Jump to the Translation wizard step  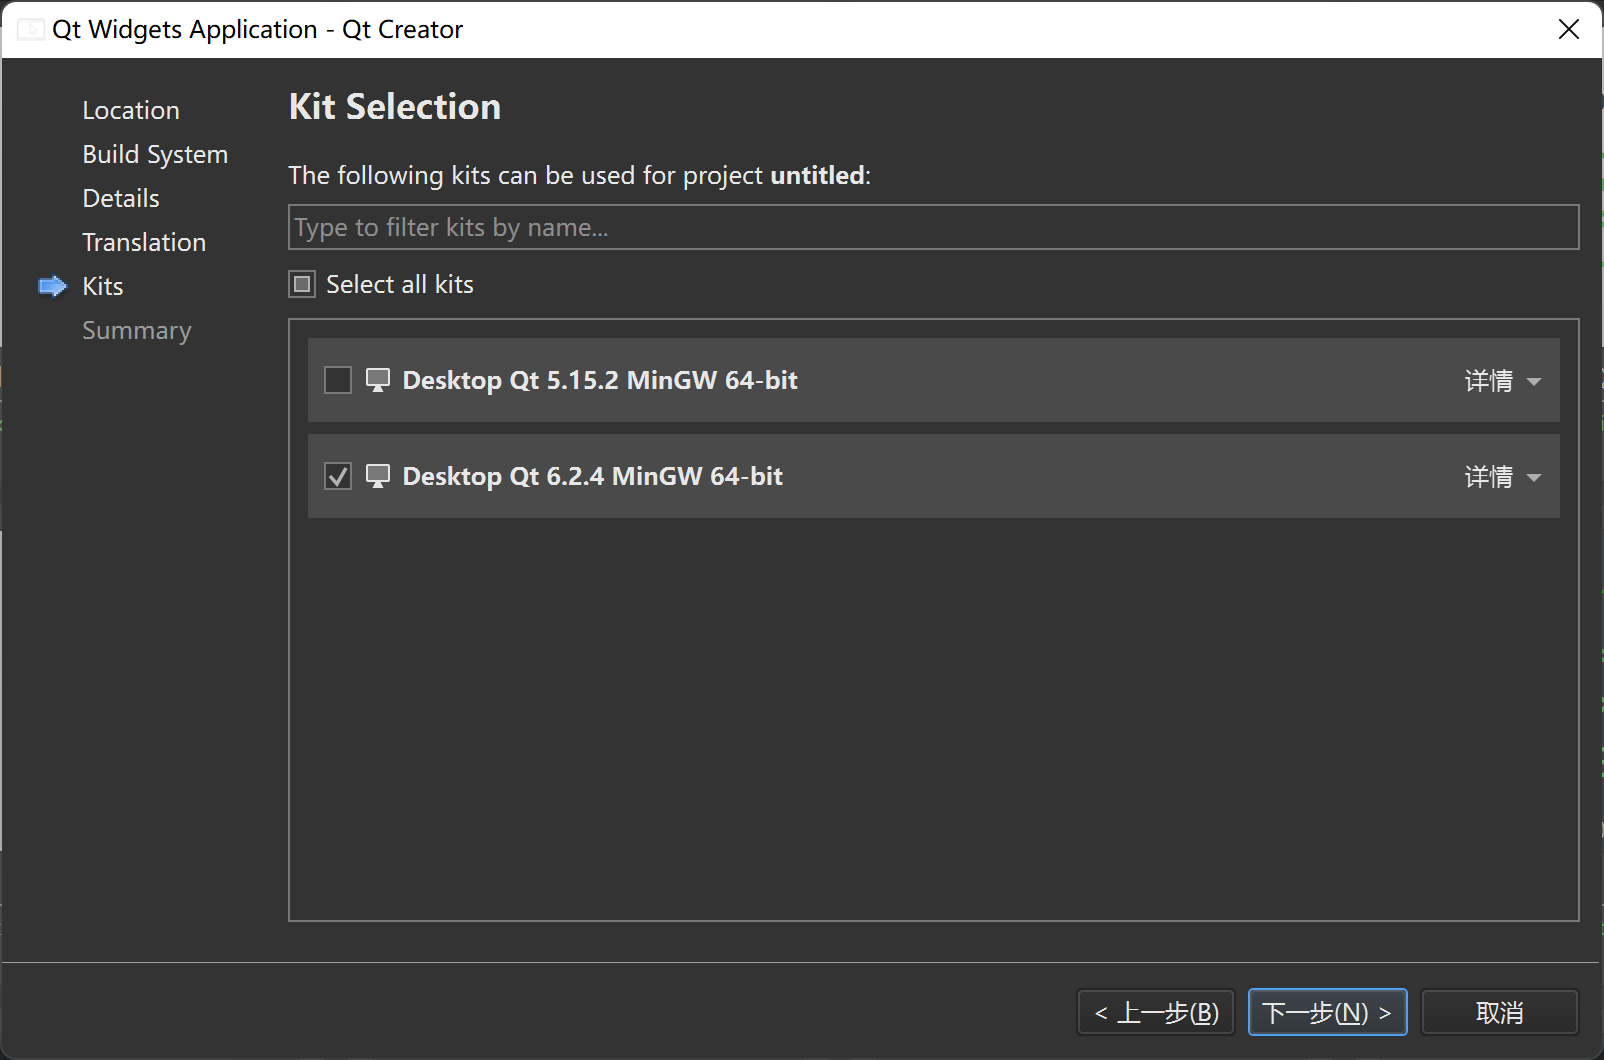pos(144,243)
